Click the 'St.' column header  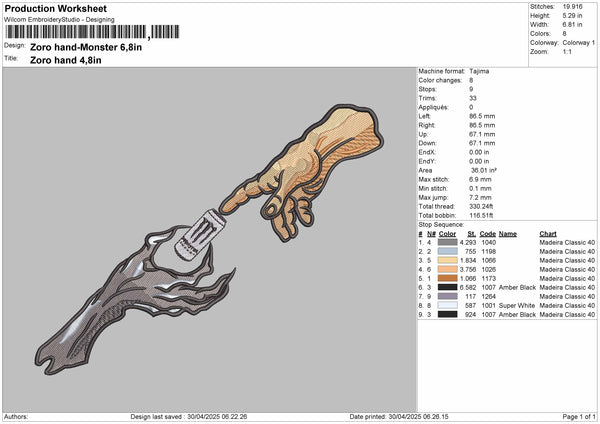471,234
